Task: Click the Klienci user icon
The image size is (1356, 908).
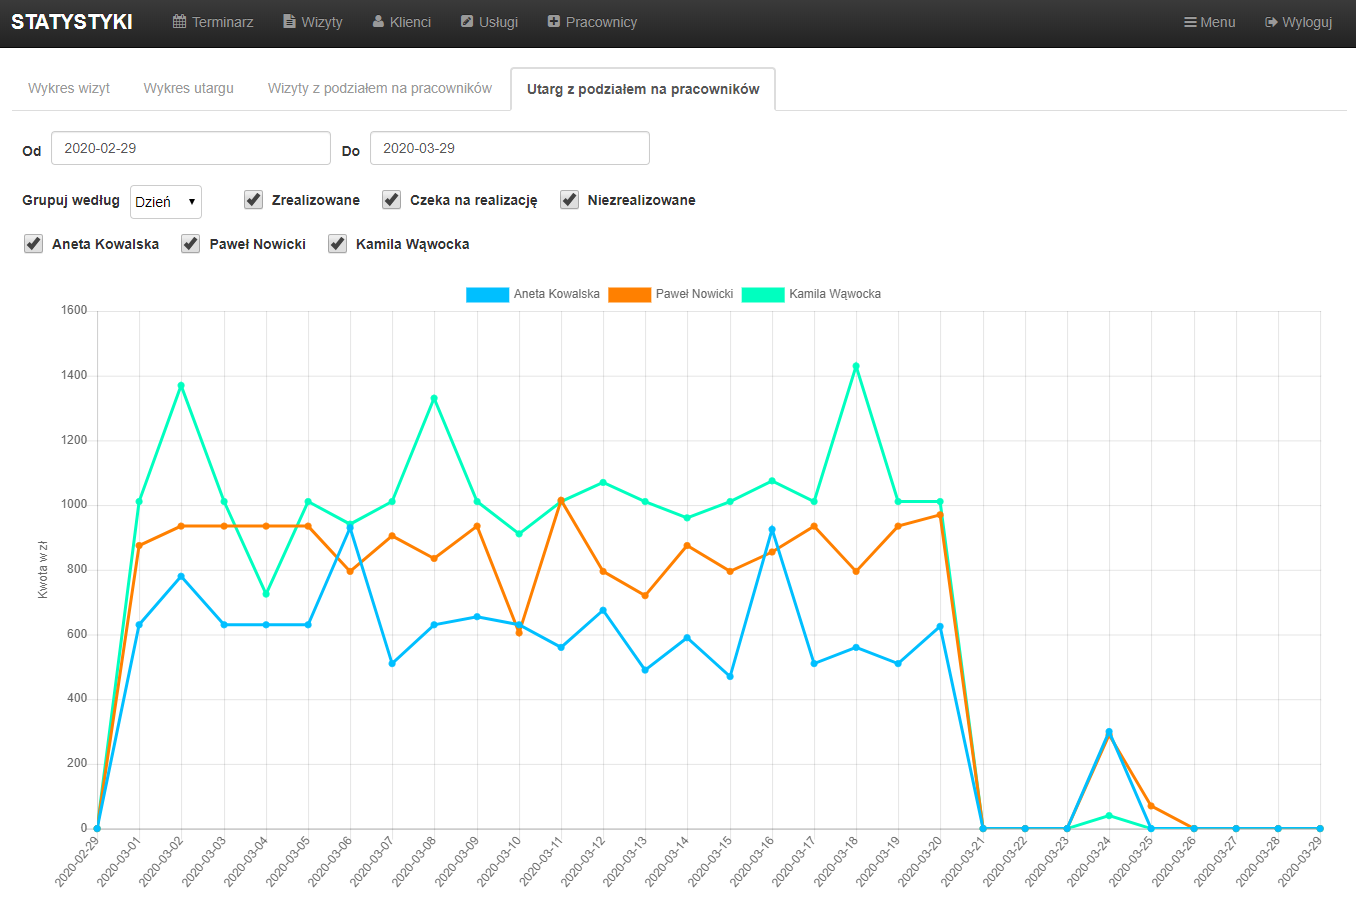Action: click(x=378, y=22)
